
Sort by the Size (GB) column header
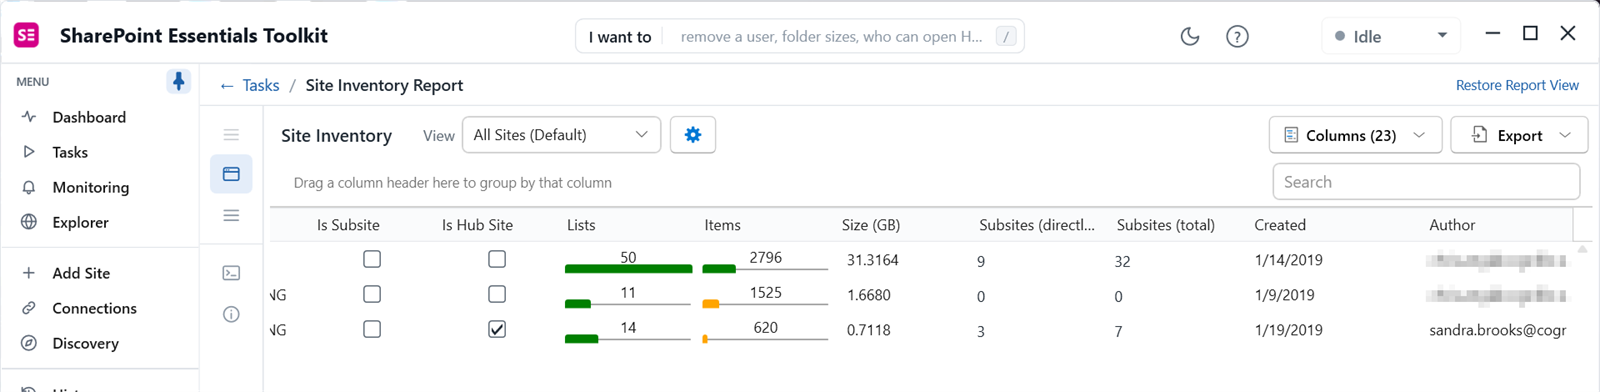871,225
